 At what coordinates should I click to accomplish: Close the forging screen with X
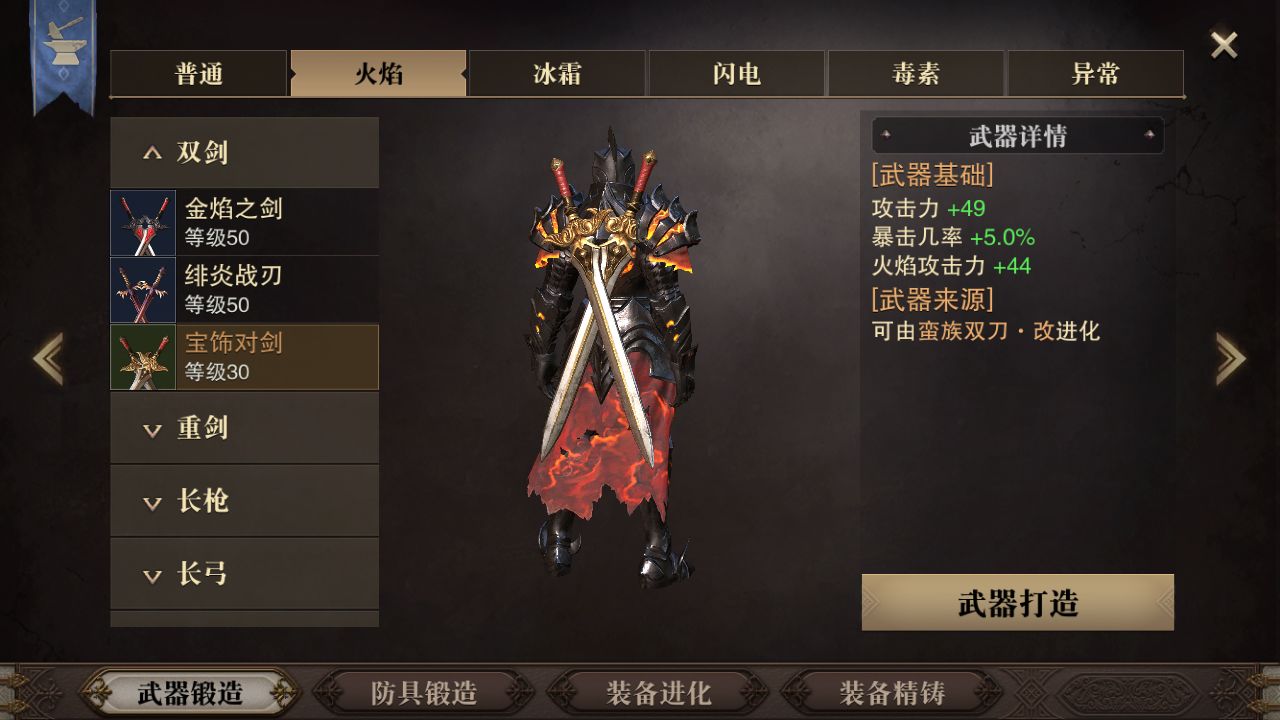[1224, 45]
